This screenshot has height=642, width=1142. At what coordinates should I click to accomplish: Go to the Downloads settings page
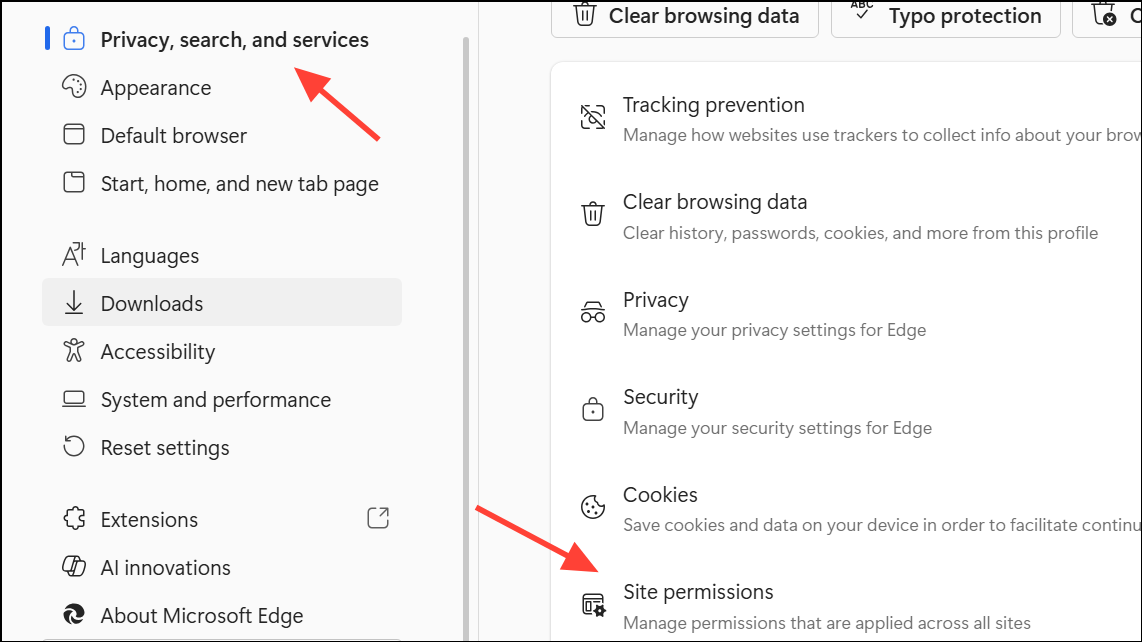[222, 302]
